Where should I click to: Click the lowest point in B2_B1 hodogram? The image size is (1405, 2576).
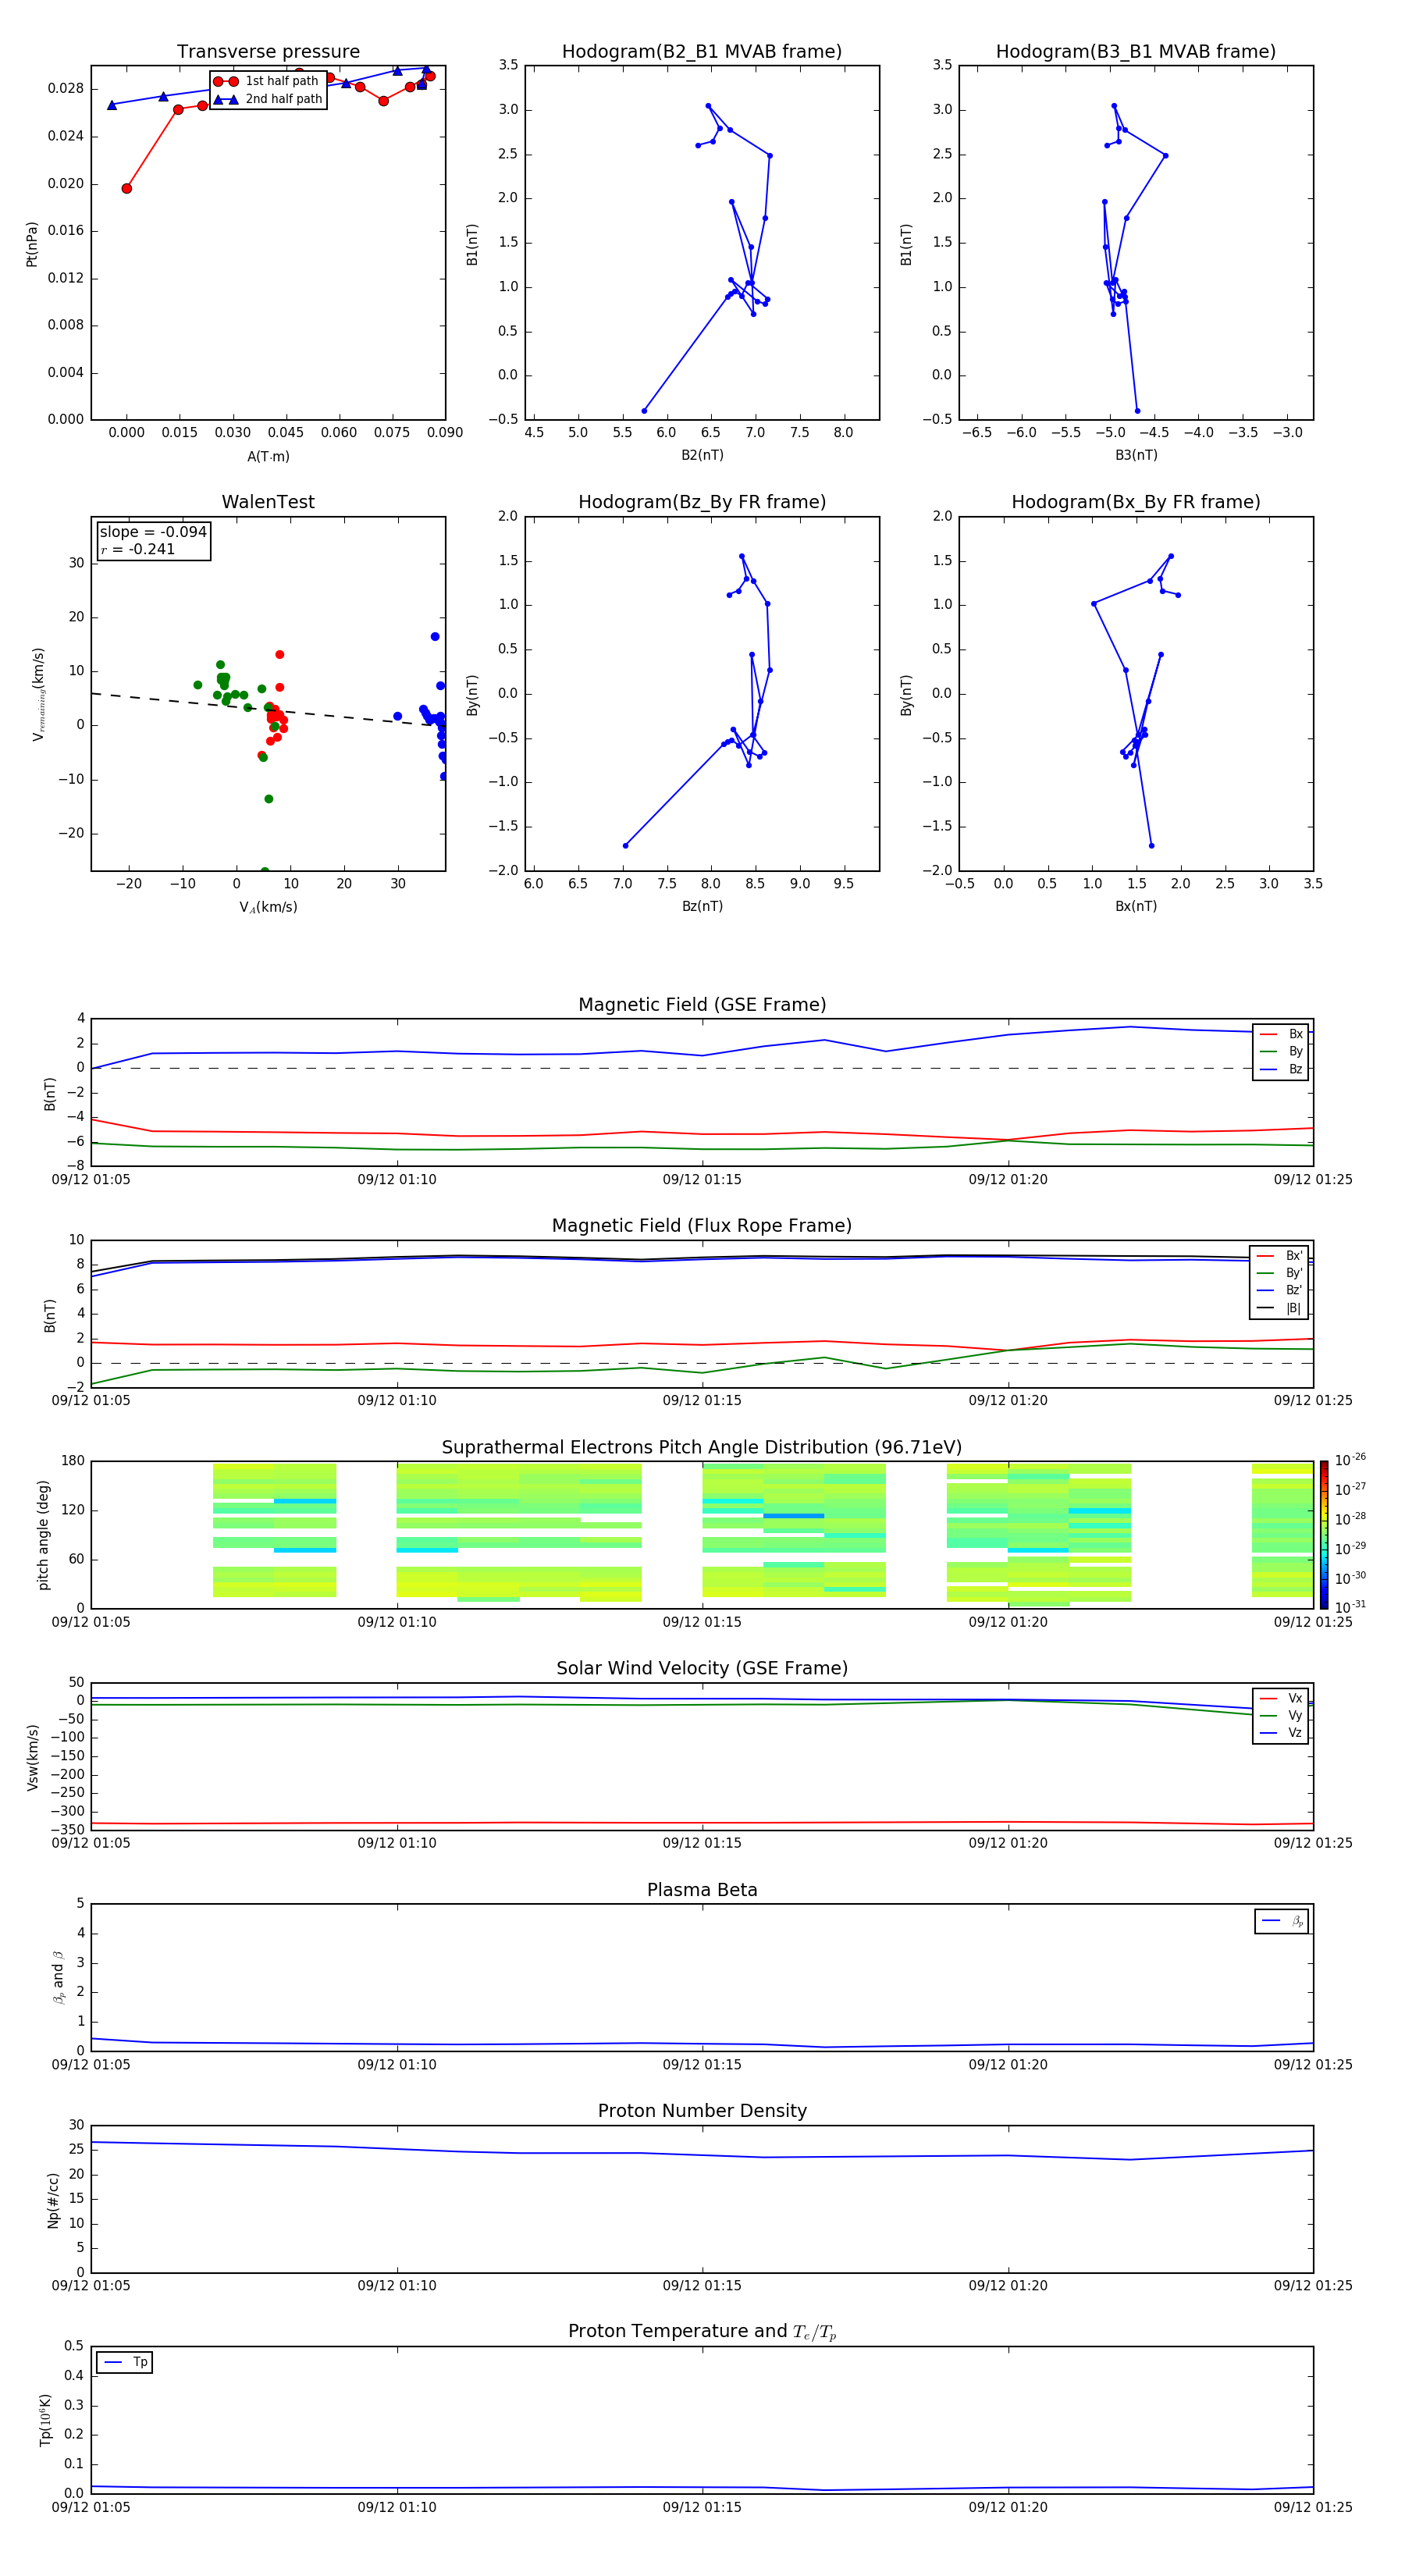[644, 411]
